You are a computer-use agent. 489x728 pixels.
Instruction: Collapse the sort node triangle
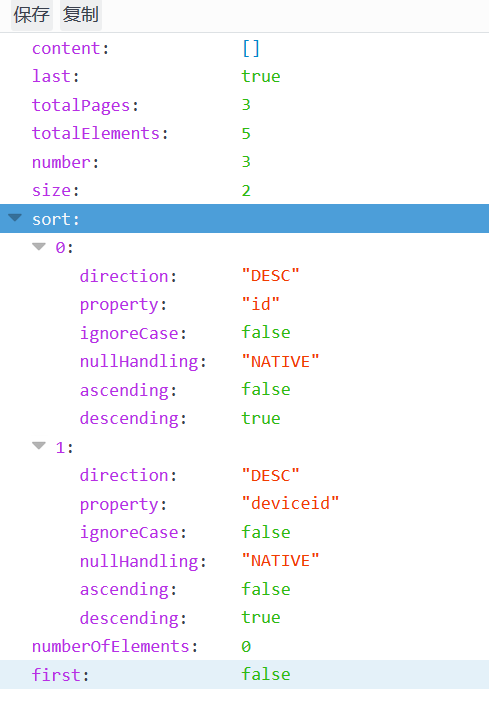pyautogui.click(x=15, y=218)
